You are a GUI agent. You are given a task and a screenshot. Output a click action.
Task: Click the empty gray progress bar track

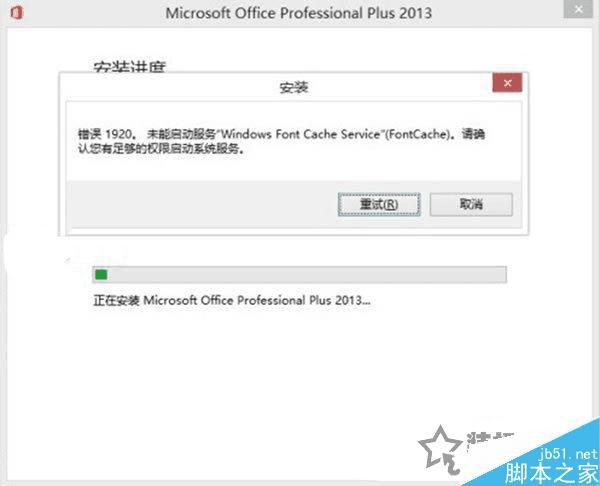pyautogui.click(x=307, y=274)
